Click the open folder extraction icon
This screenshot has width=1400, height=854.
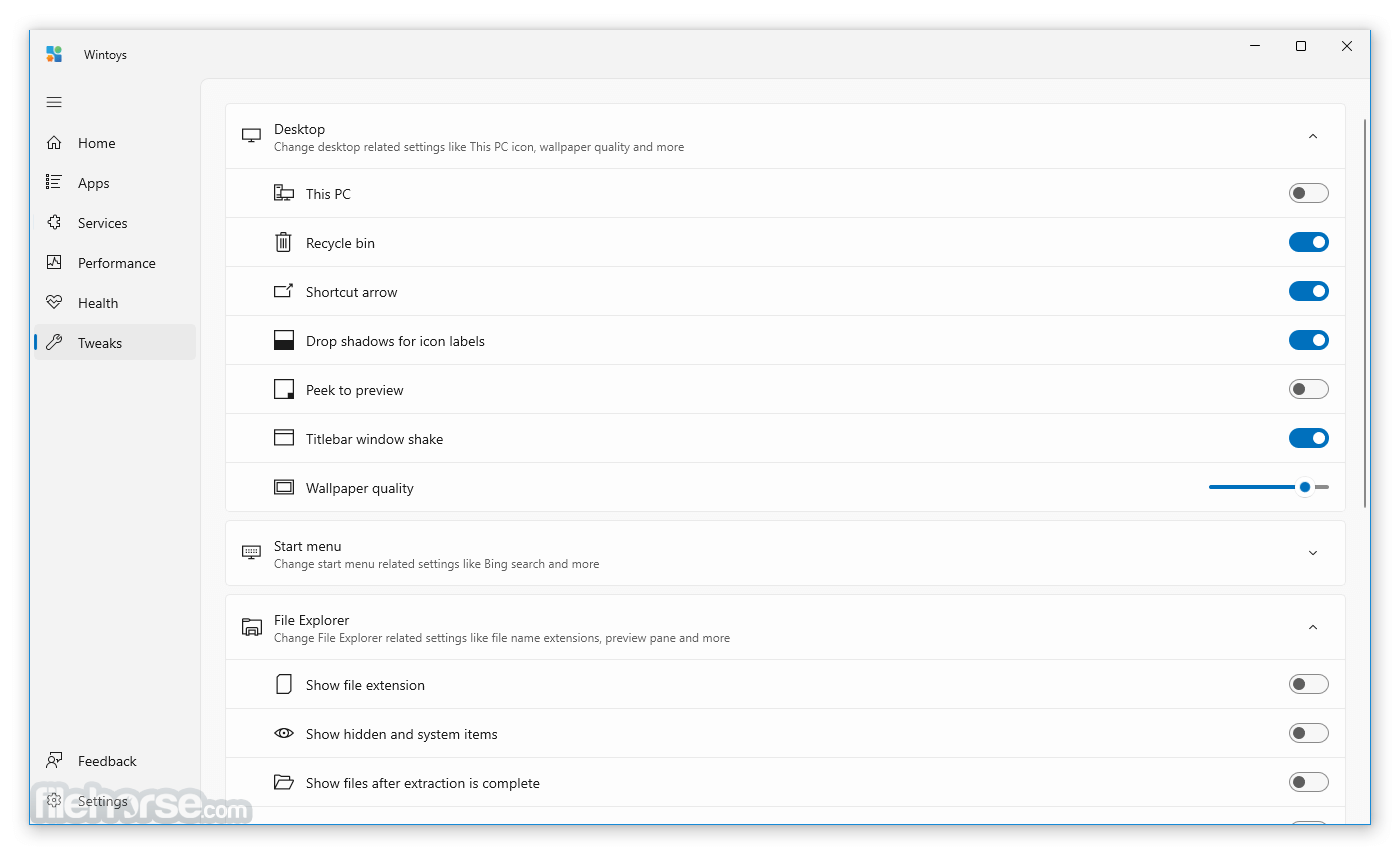click(284, 782)
